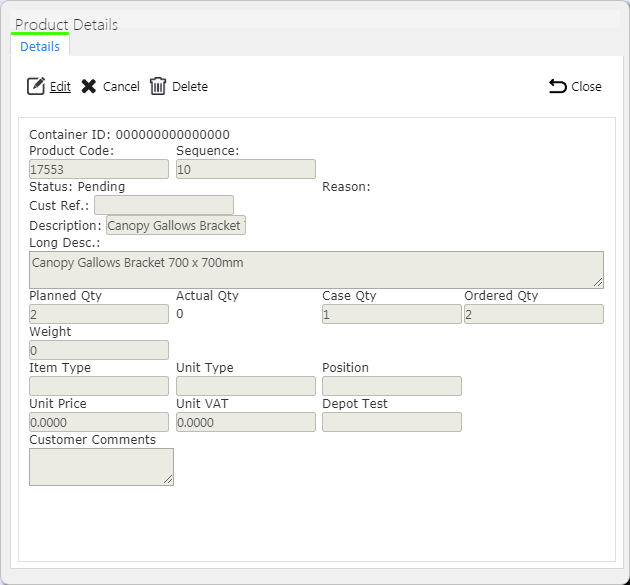This screenshot has height=585, width=630.
Task: Click the Delete trash can icon
Action: coord(158,86)
